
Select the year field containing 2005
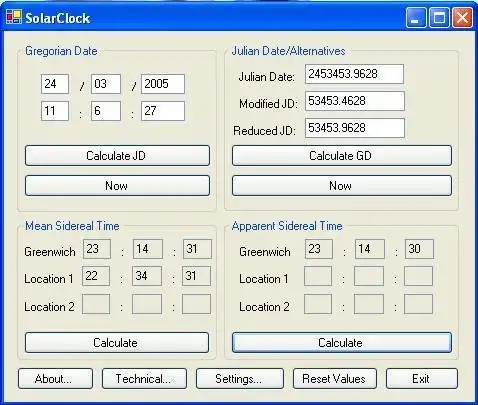click(x=163, y=84)
